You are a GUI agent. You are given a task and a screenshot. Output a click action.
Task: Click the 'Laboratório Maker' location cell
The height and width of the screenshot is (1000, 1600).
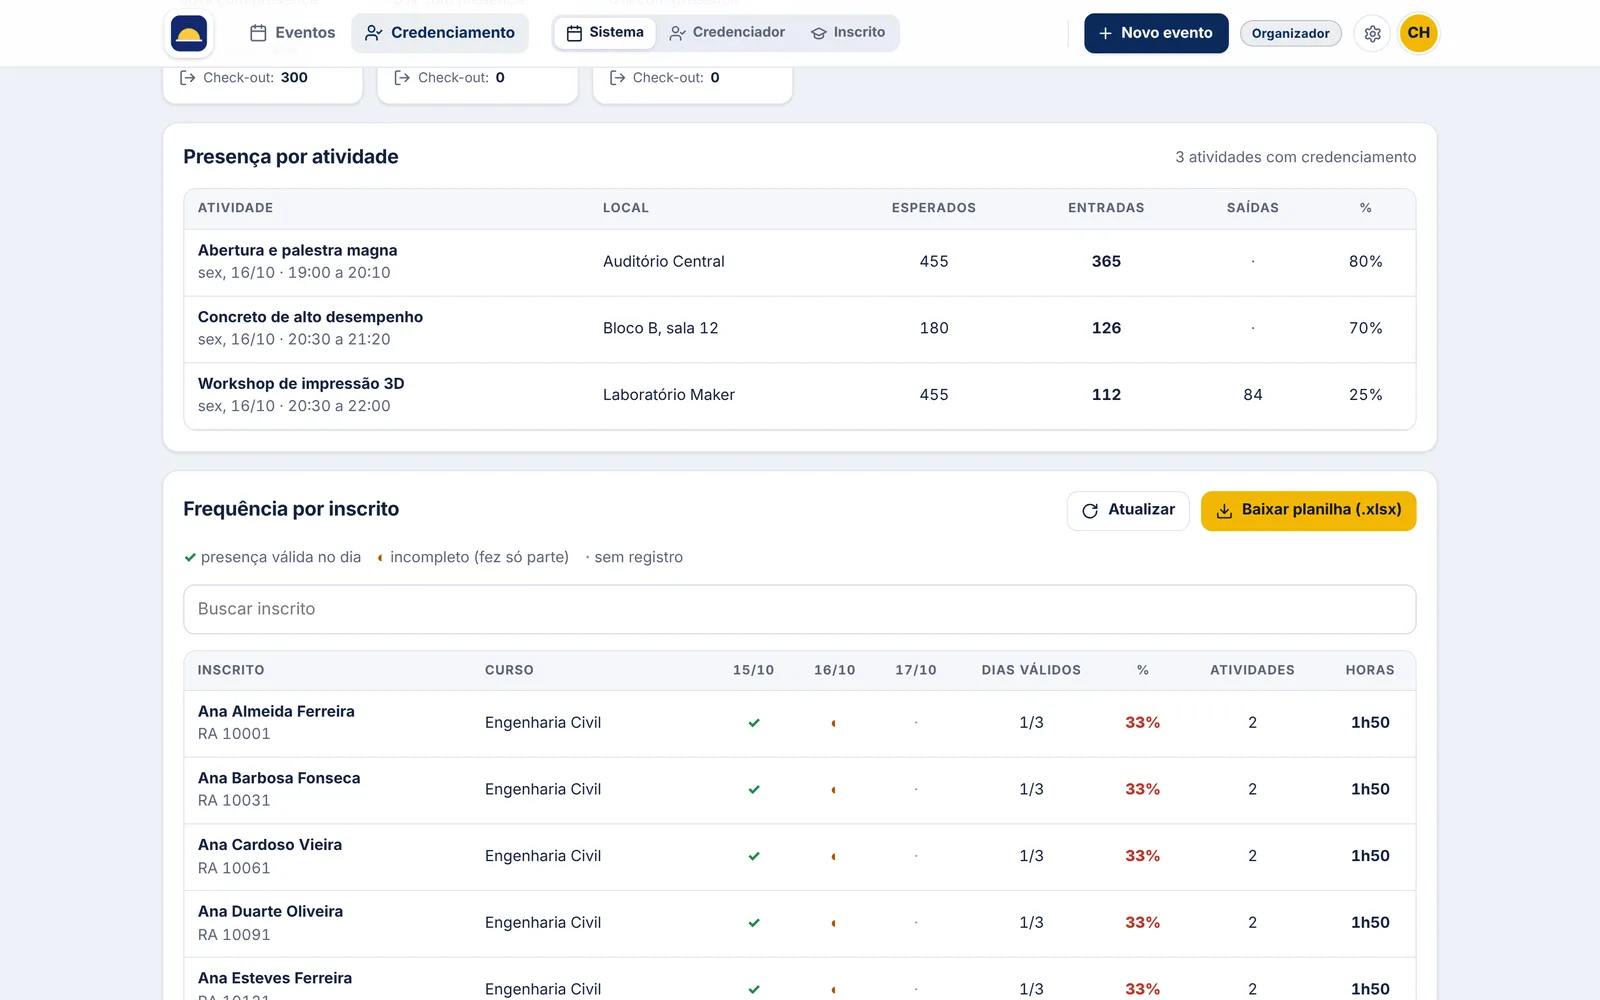(x=668, y=395)
